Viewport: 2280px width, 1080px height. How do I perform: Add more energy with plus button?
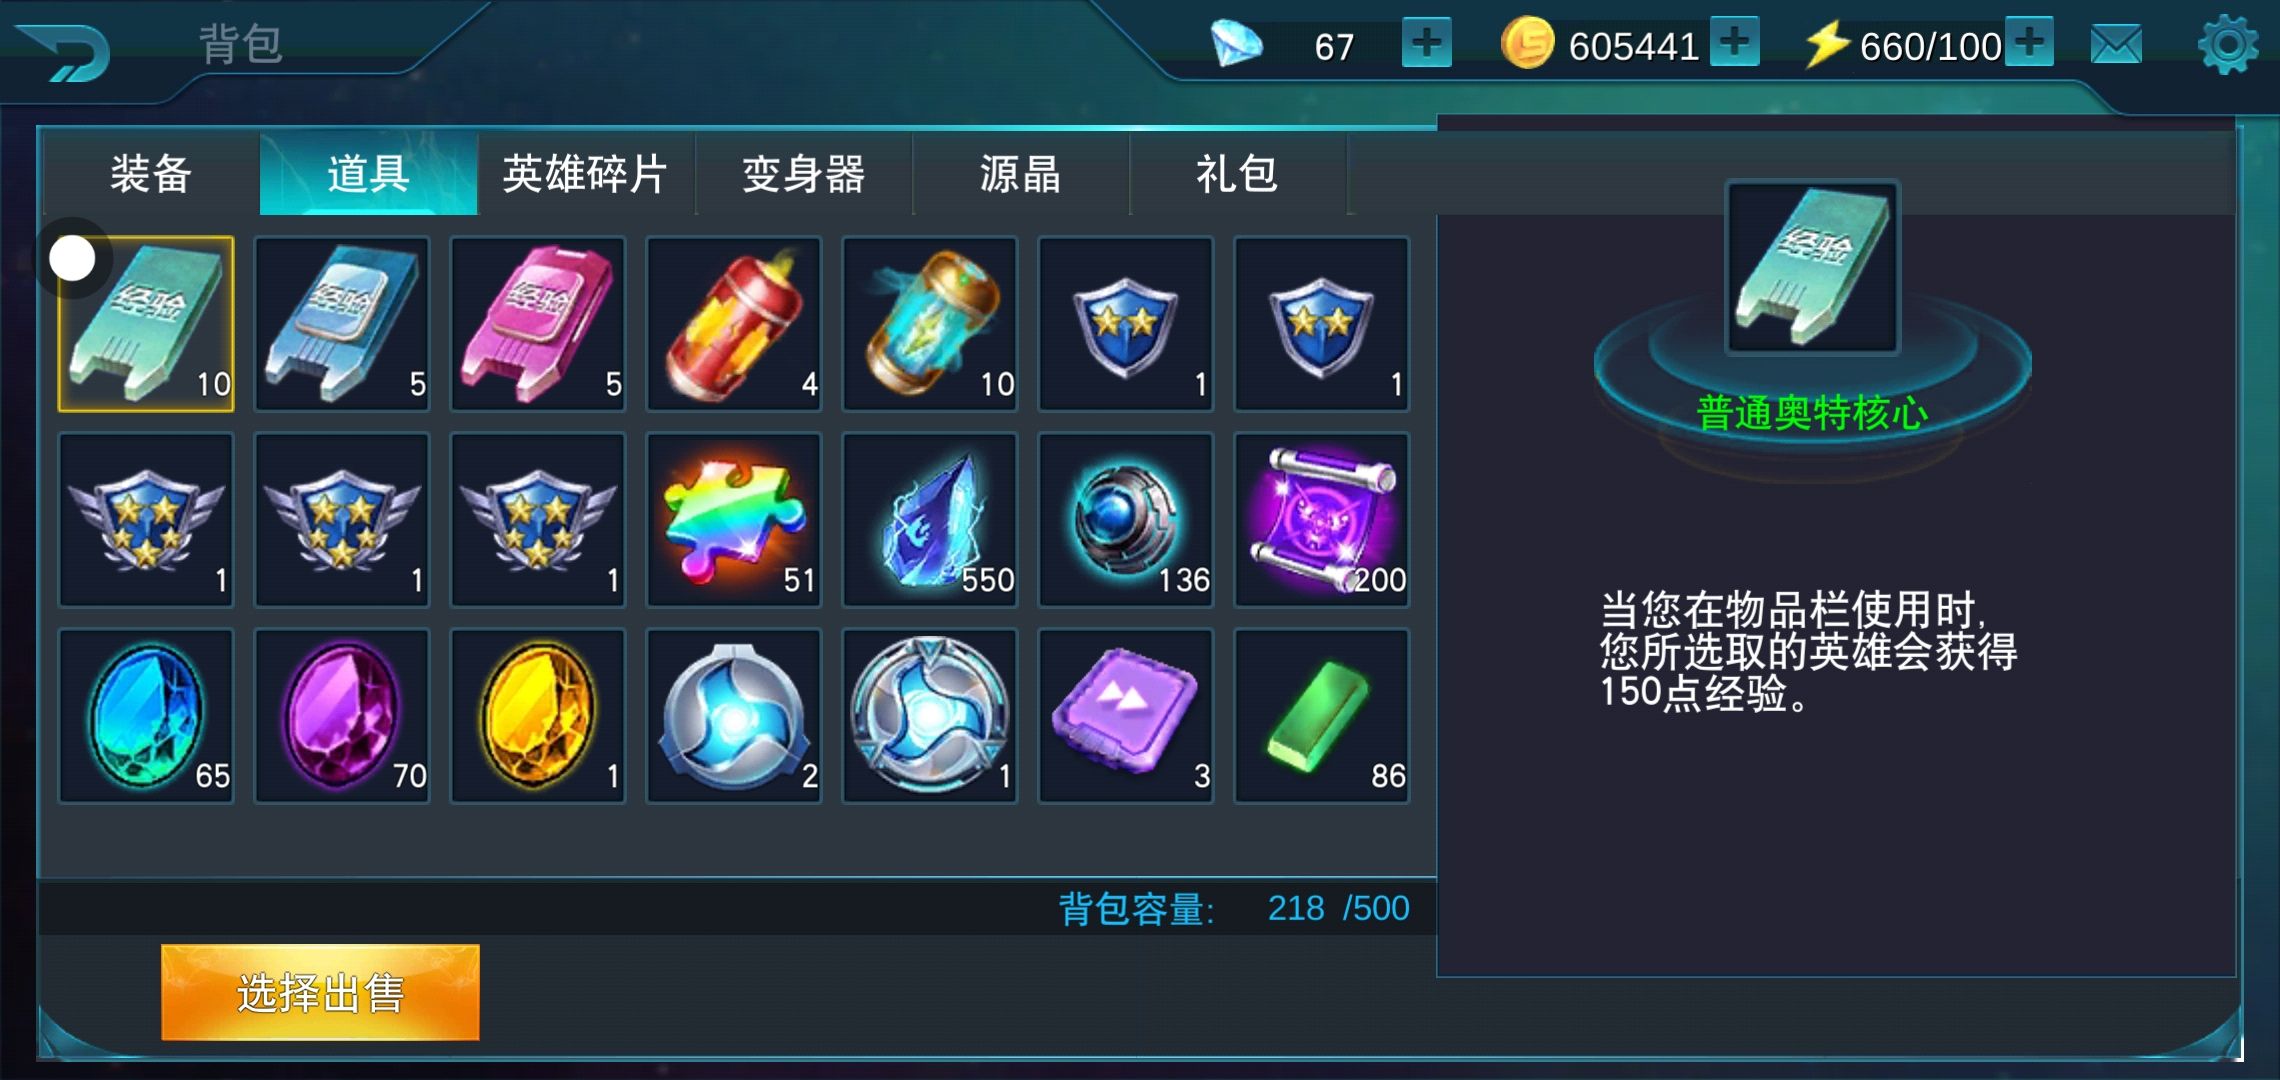[x=2029, y=42]
